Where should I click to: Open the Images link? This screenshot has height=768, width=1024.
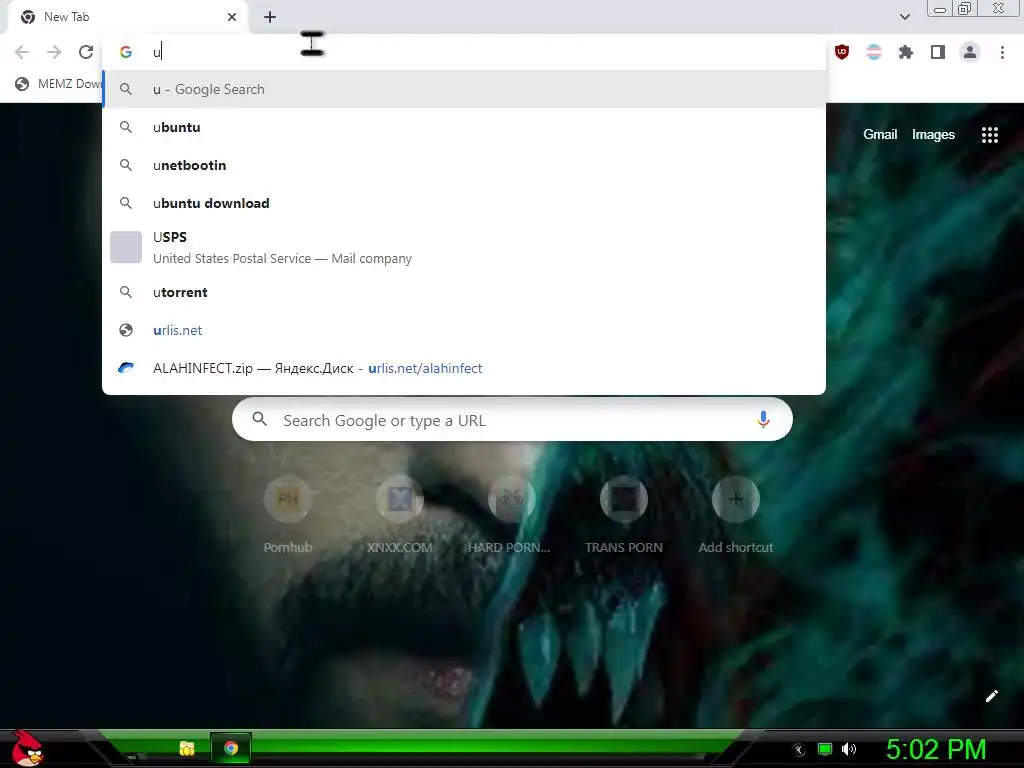[x=933, y=135]
